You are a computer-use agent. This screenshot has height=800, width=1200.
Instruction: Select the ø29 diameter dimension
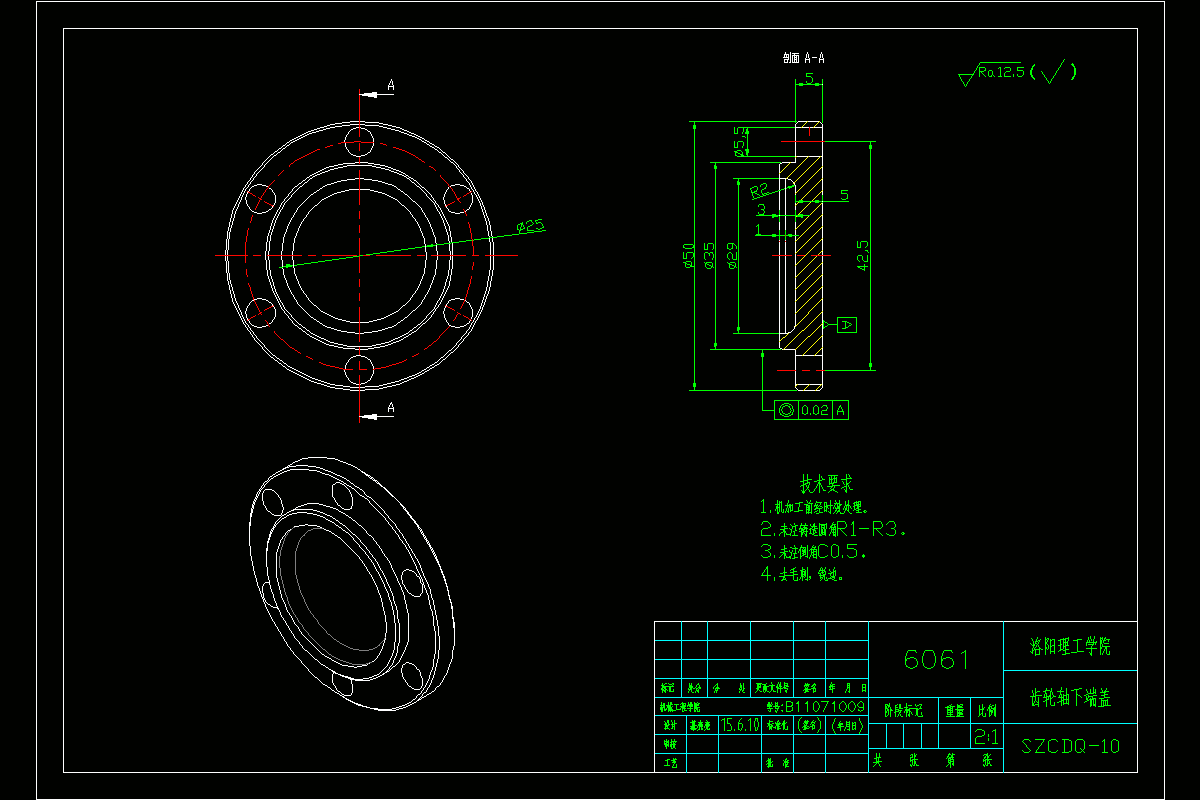click(732, 257)
